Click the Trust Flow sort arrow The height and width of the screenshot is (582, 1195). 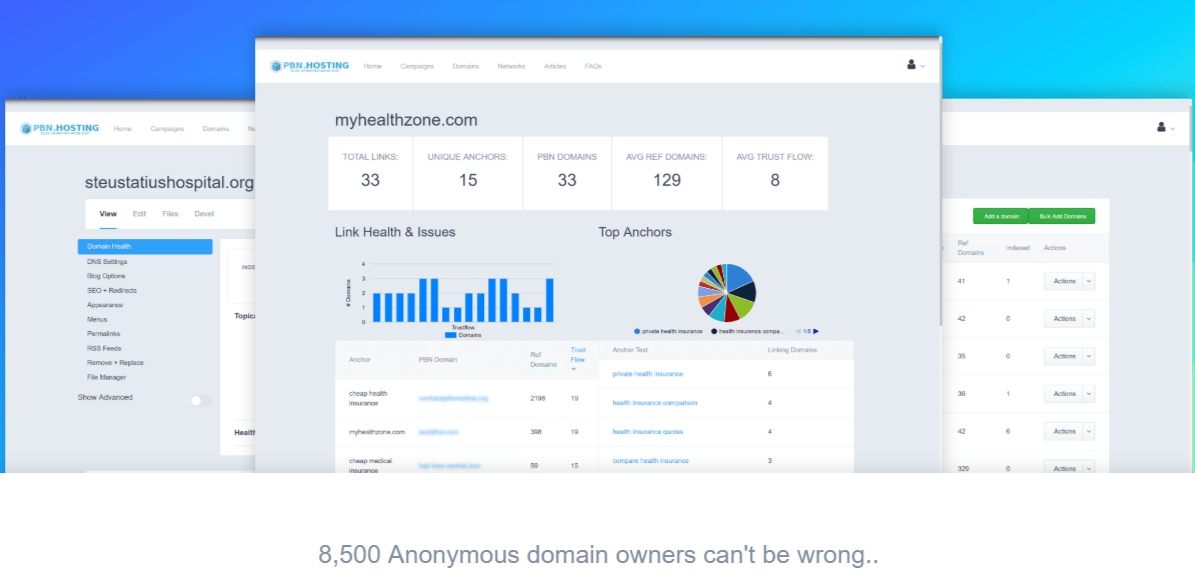tap(574, 369)
